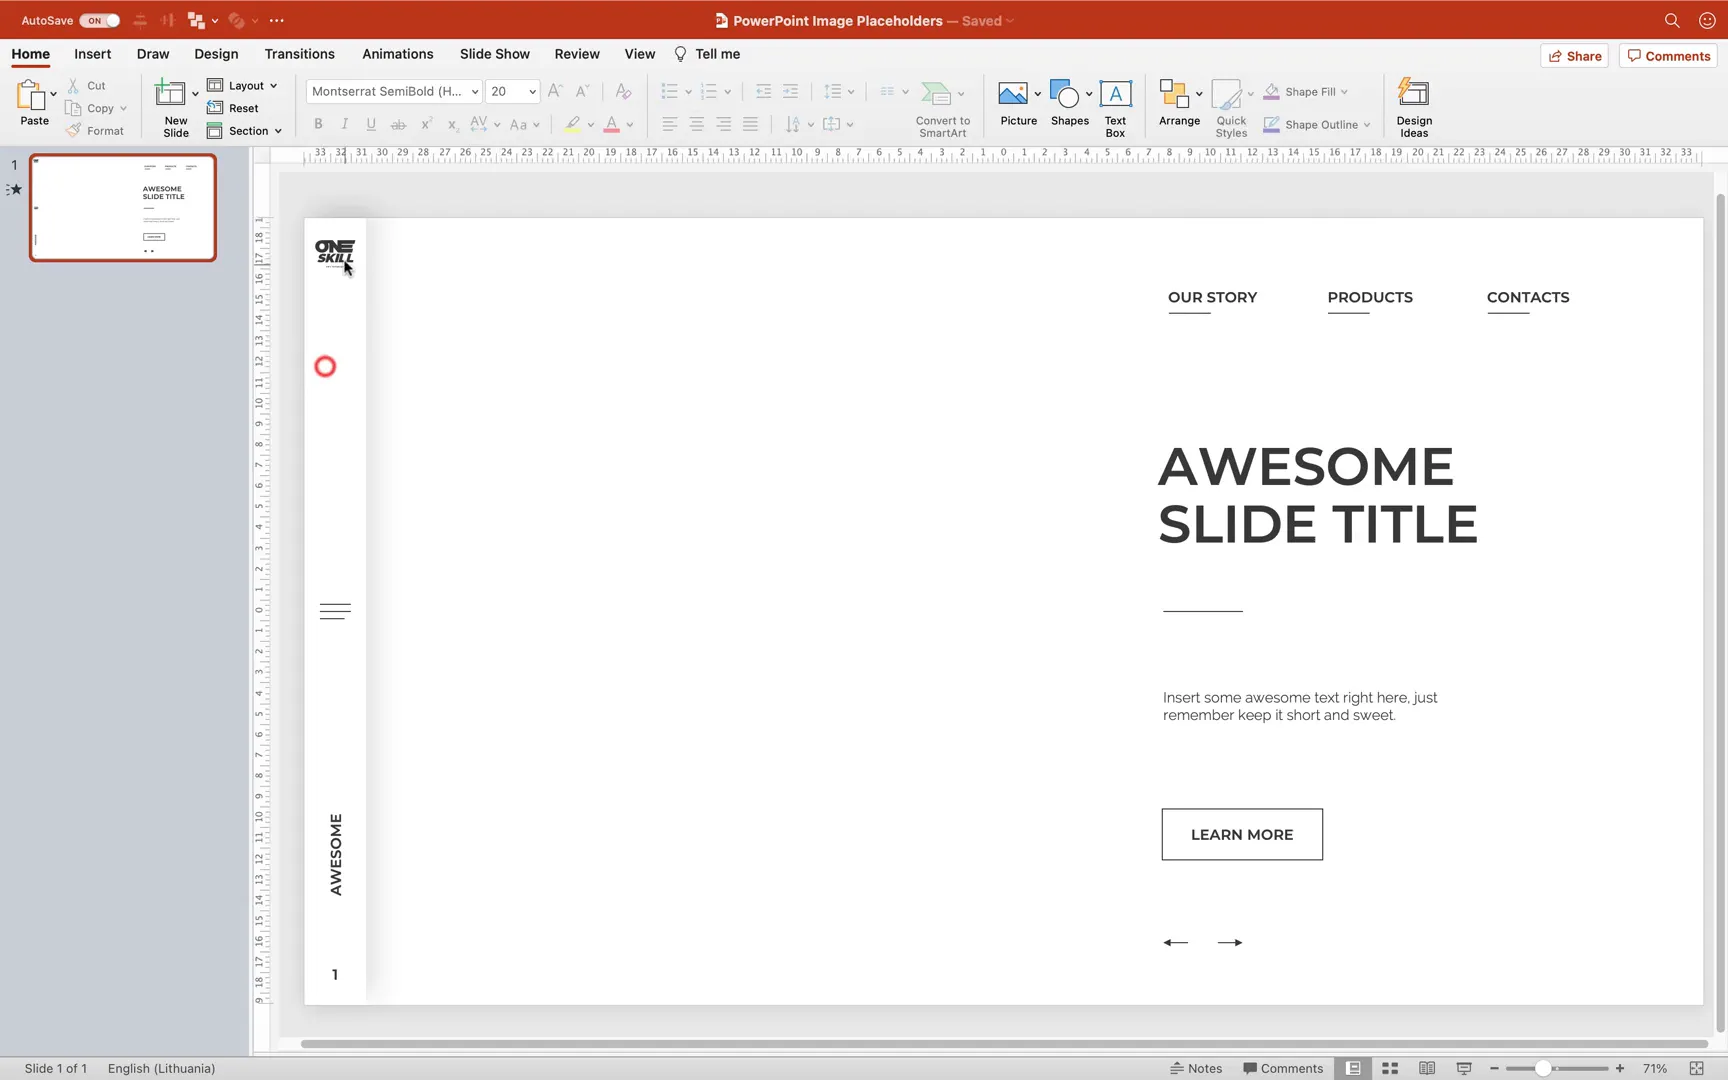Expand the Shape Outline dropdown
This screenshot has width=1728, height=1080.
point(1366,125)
